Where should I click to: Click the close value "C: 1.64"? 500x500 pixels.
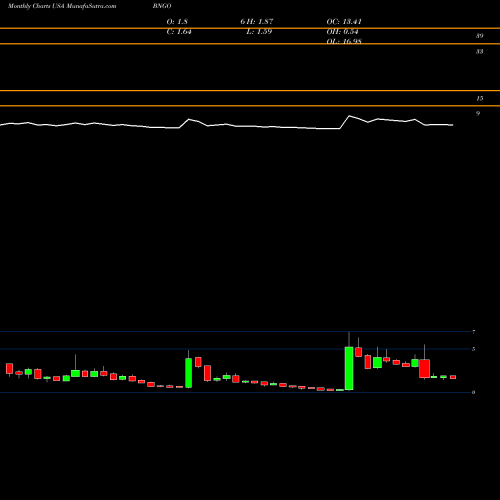(x=179, y=32)
